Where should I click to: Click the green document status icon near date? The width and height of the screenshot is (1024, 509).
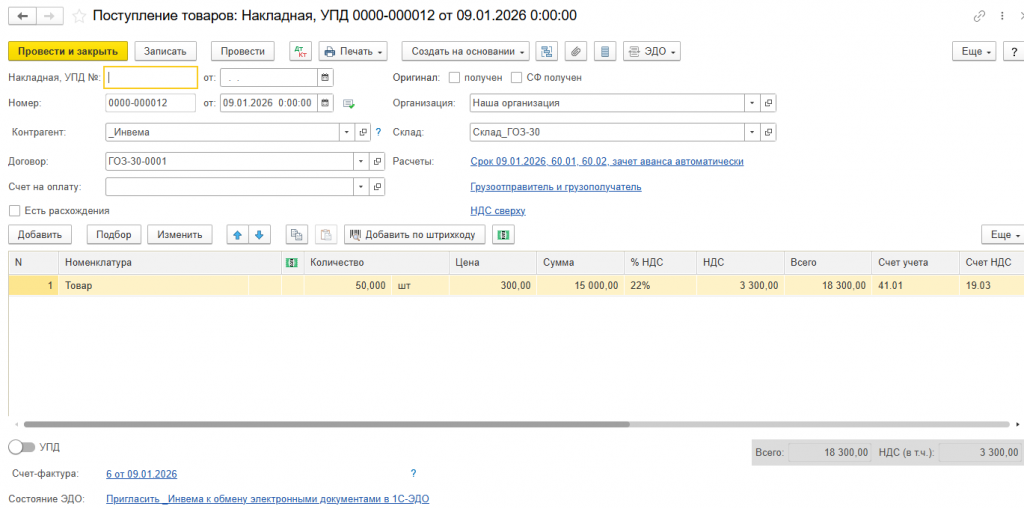point(349,103)
